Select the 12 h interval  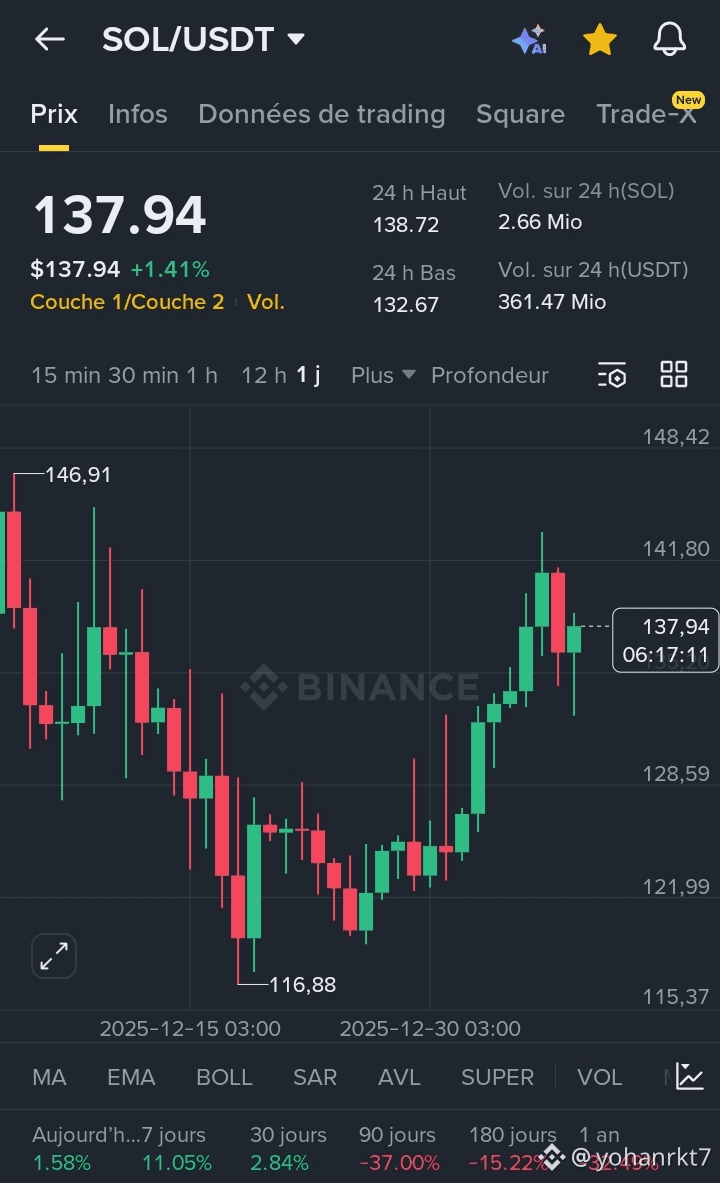coord(263,375)
